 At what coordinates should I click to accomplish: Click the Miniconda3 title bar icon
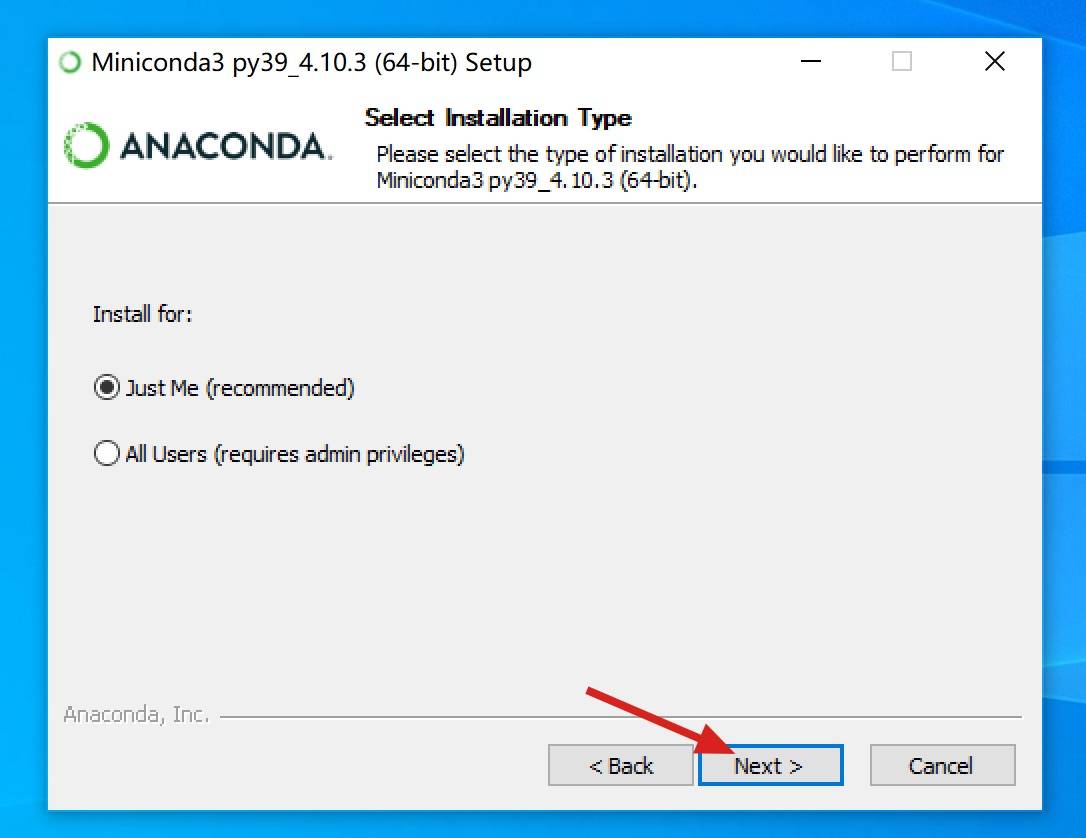70,62
